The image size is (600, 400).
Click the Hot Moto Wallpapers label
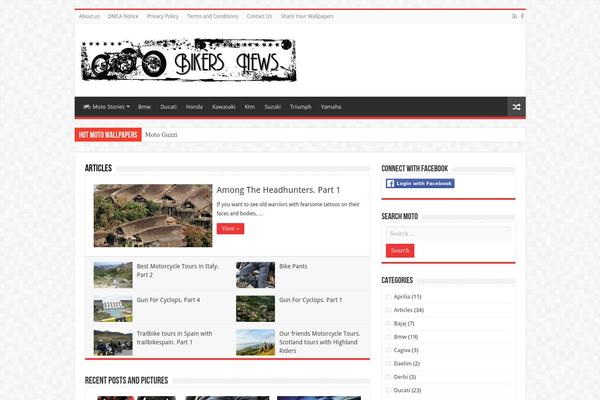coord(108,135)
